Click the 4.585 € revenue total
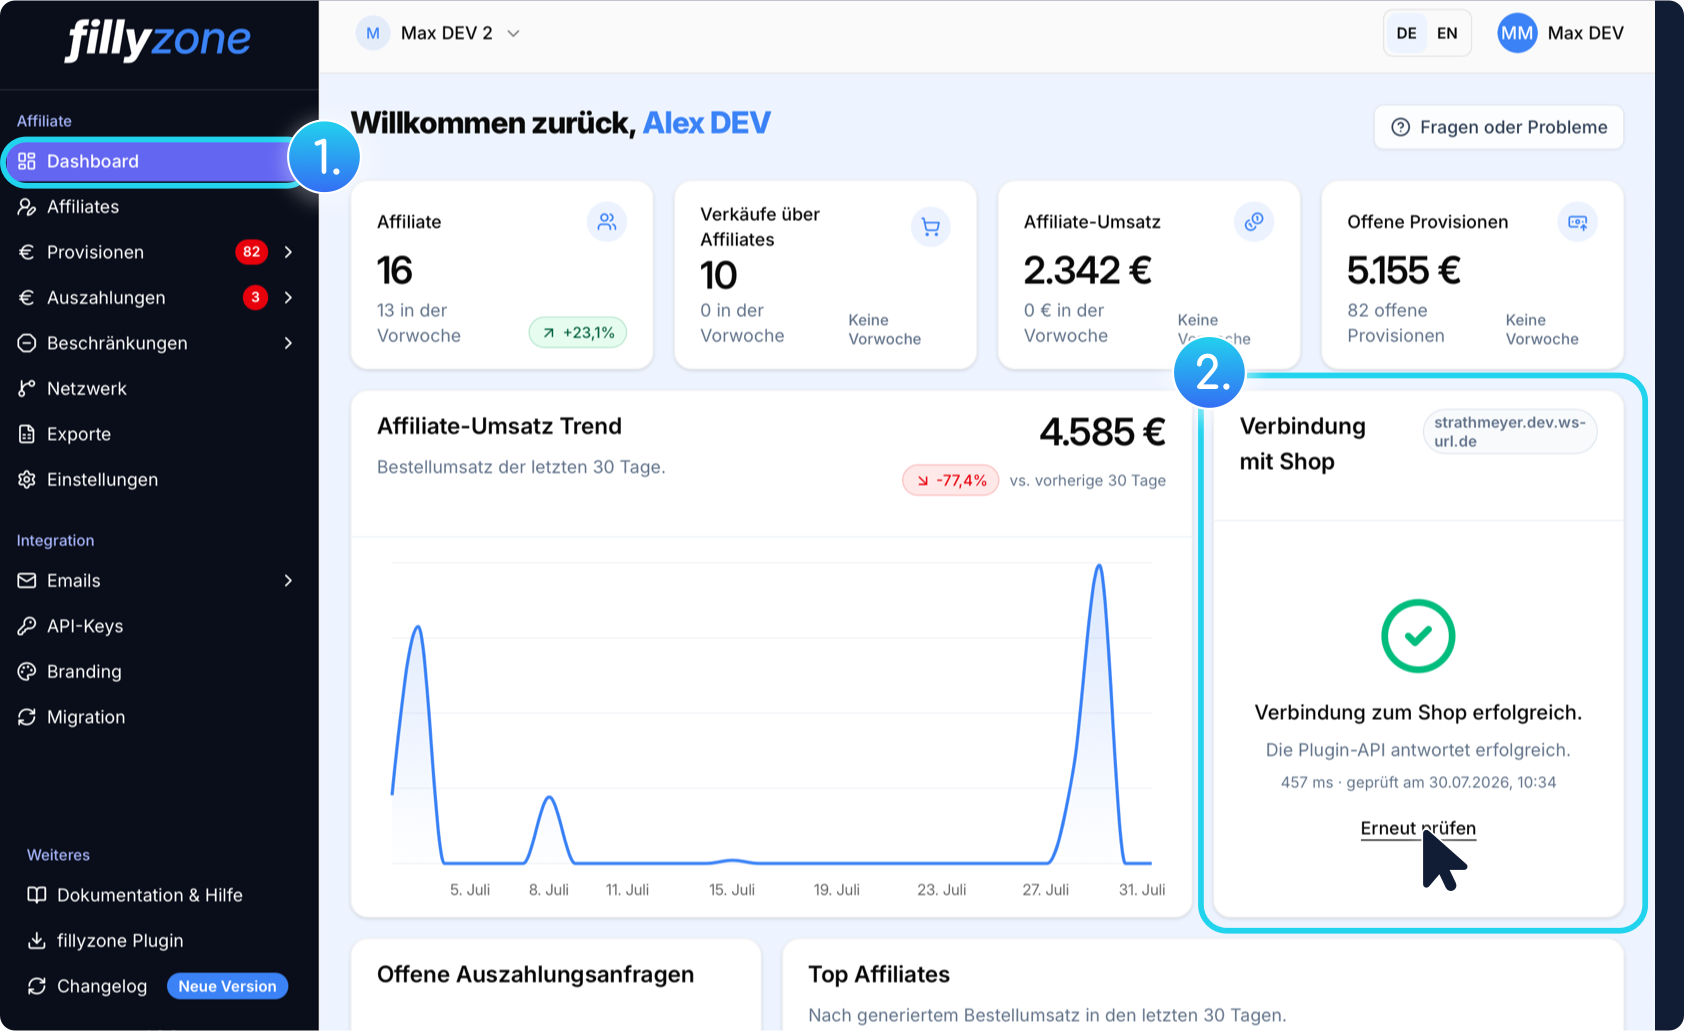The width and height of the screenshot is (1684, 1031). pyautogui.click(x=1102, y=433)
